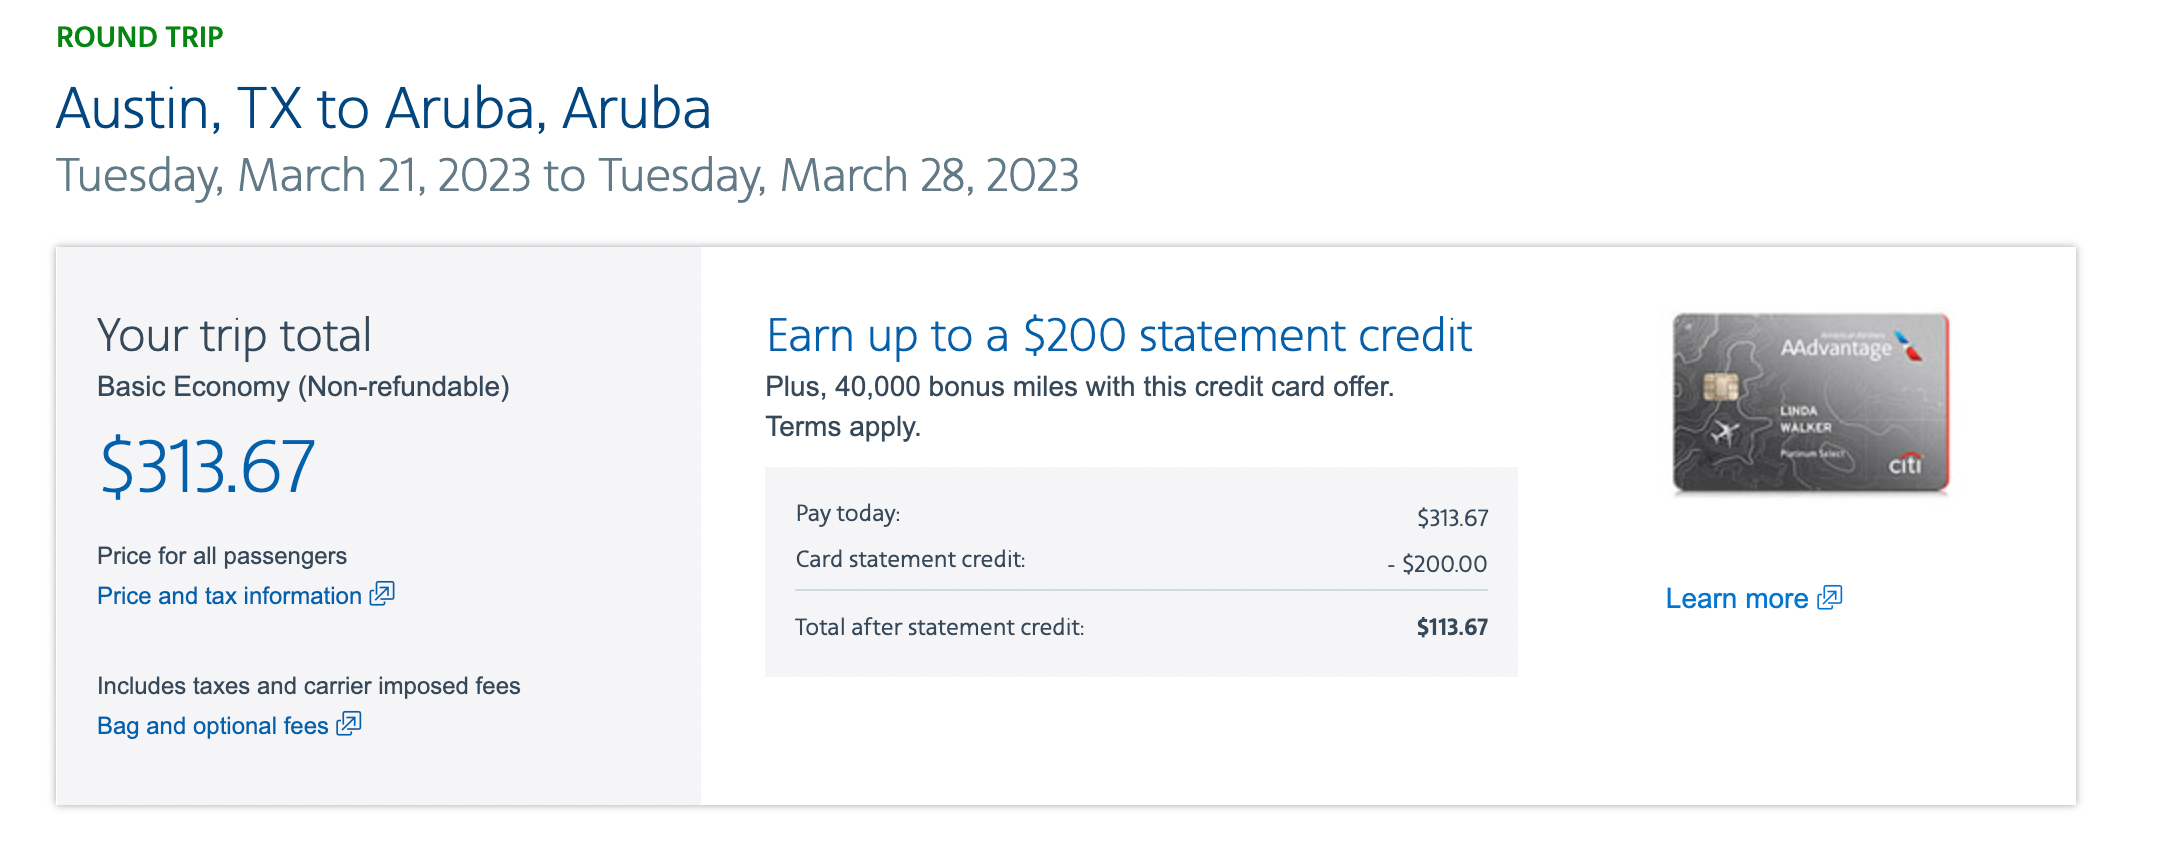Click the Pay today amount $313.67
This screenshot has width=2164, height=846.
pyautogui.click(x=1452, y=518)
